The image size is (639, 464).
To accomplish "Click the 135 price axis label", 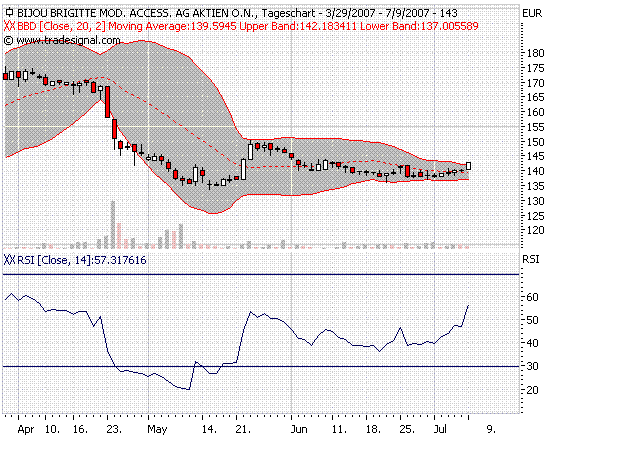I will 535,186.
